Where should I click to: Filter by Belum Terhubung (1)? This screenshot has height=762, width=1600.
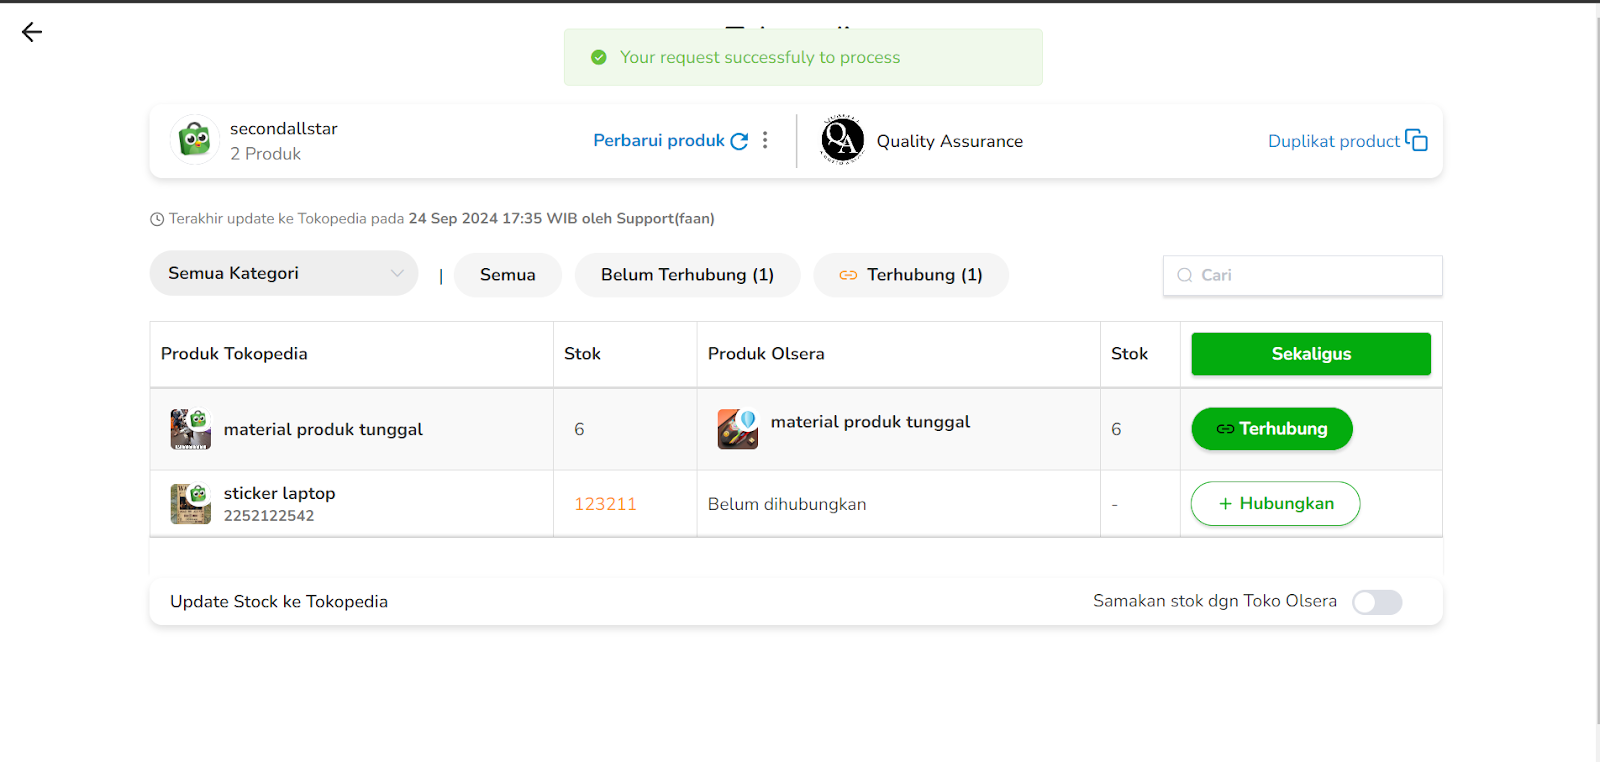click(x=688, y=275)
